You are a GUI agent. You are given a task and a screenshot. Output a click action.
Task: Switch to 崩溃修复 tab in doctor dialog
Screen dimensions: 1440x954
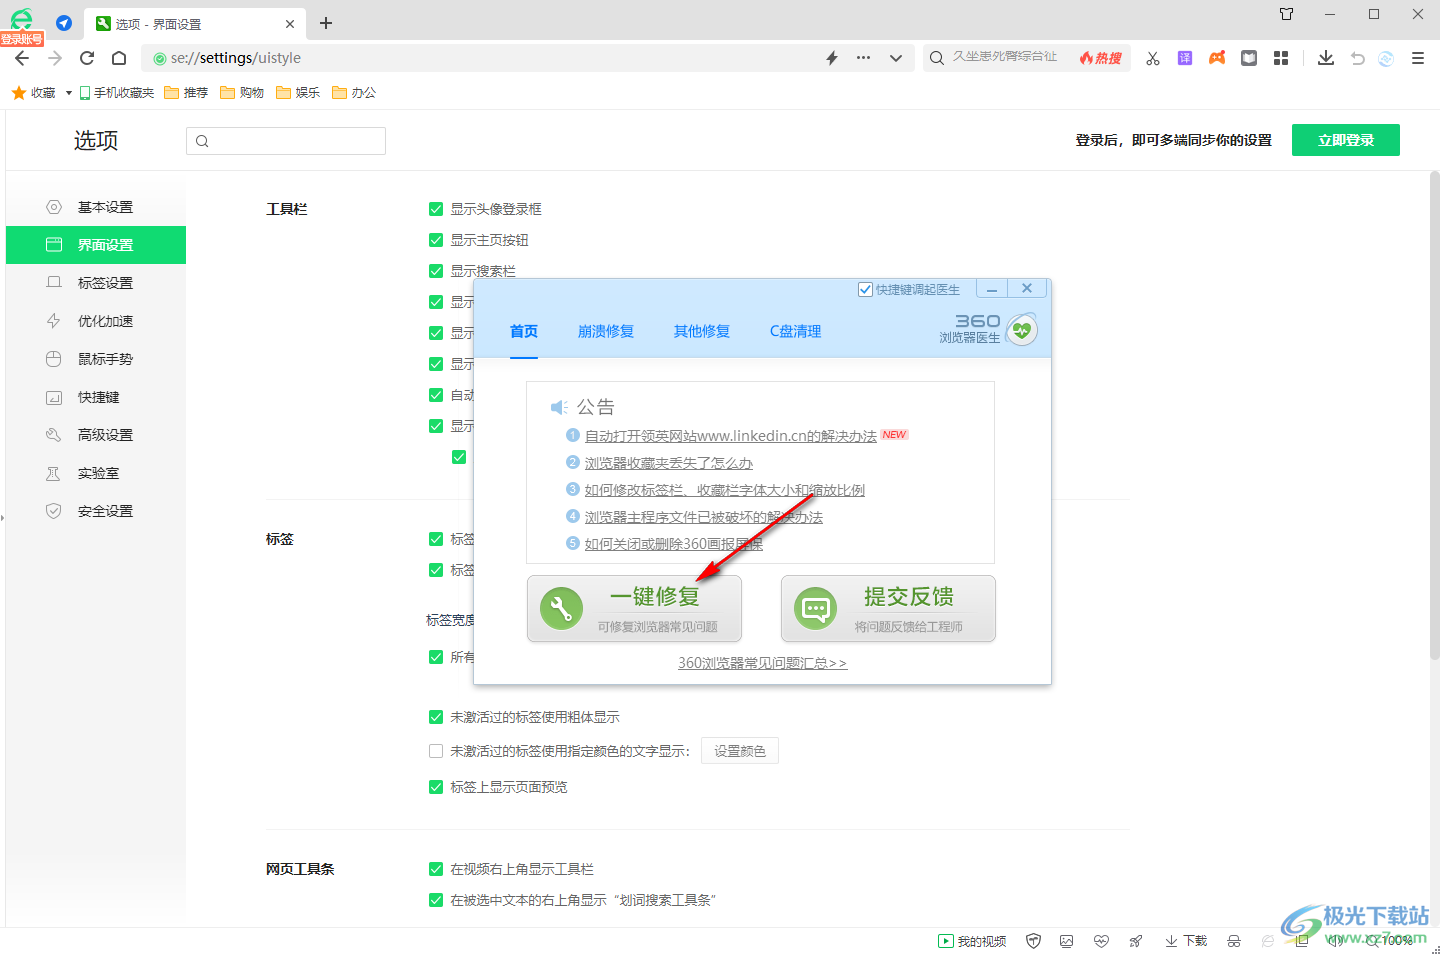(x=606, y=331)
